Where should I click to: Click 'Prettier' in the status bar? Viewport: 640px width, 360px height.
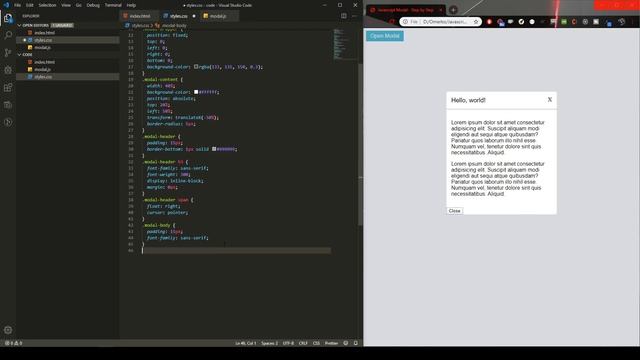click(331, 343)
